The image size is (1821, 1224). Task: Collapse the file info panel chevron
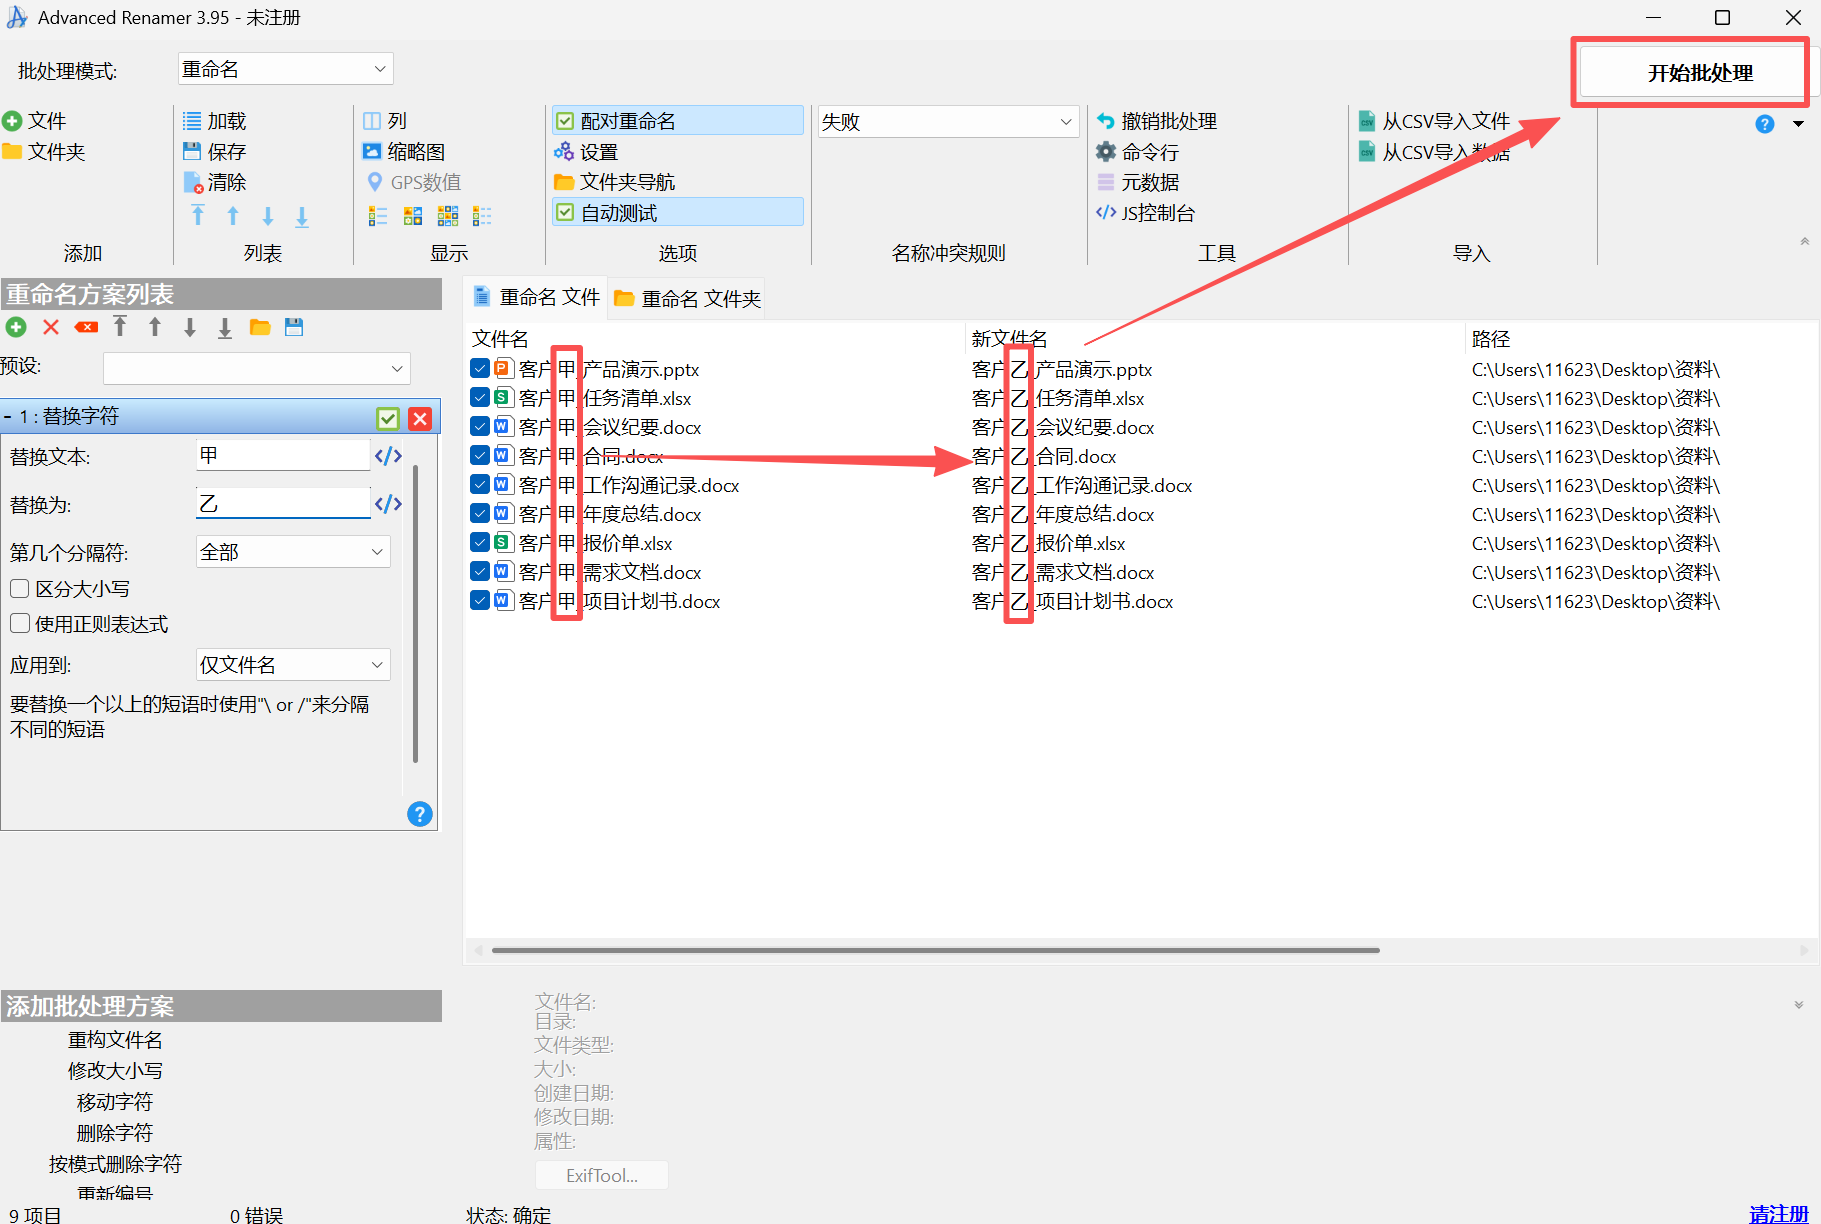point(1799,1005)
